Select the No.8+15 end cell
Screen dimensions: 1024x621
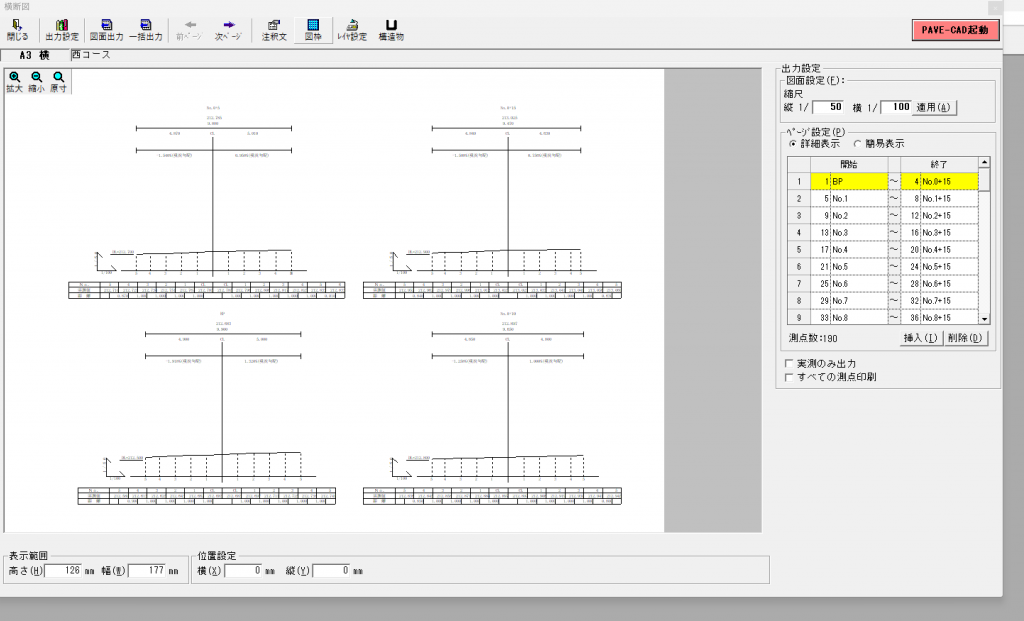click(939, 317)
